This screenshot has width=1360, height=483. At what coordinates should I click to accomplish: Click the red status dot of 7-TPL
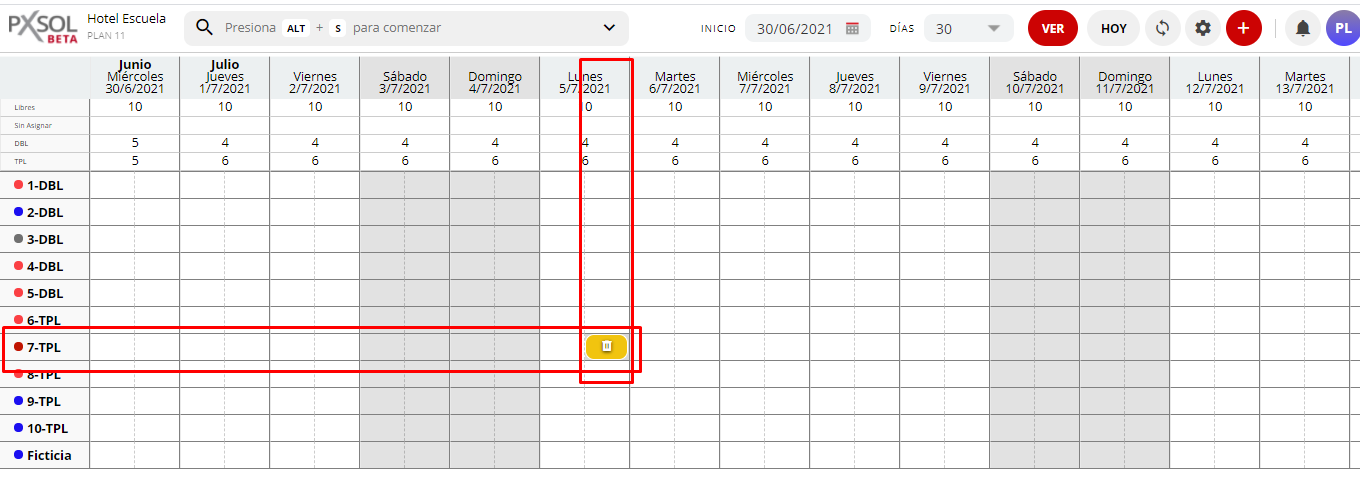18,347
